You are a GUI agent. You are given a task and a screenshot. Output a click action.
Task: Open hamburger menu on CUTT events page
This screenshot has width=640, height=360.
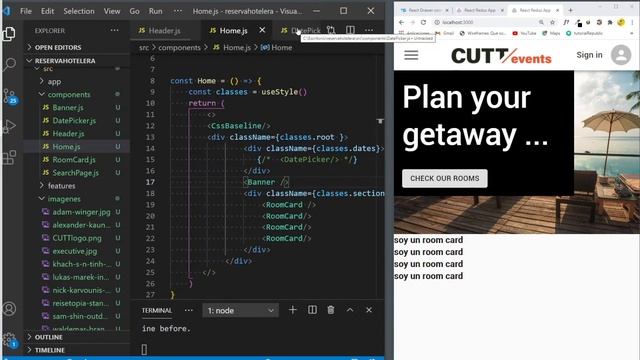[x=411, y=55]
